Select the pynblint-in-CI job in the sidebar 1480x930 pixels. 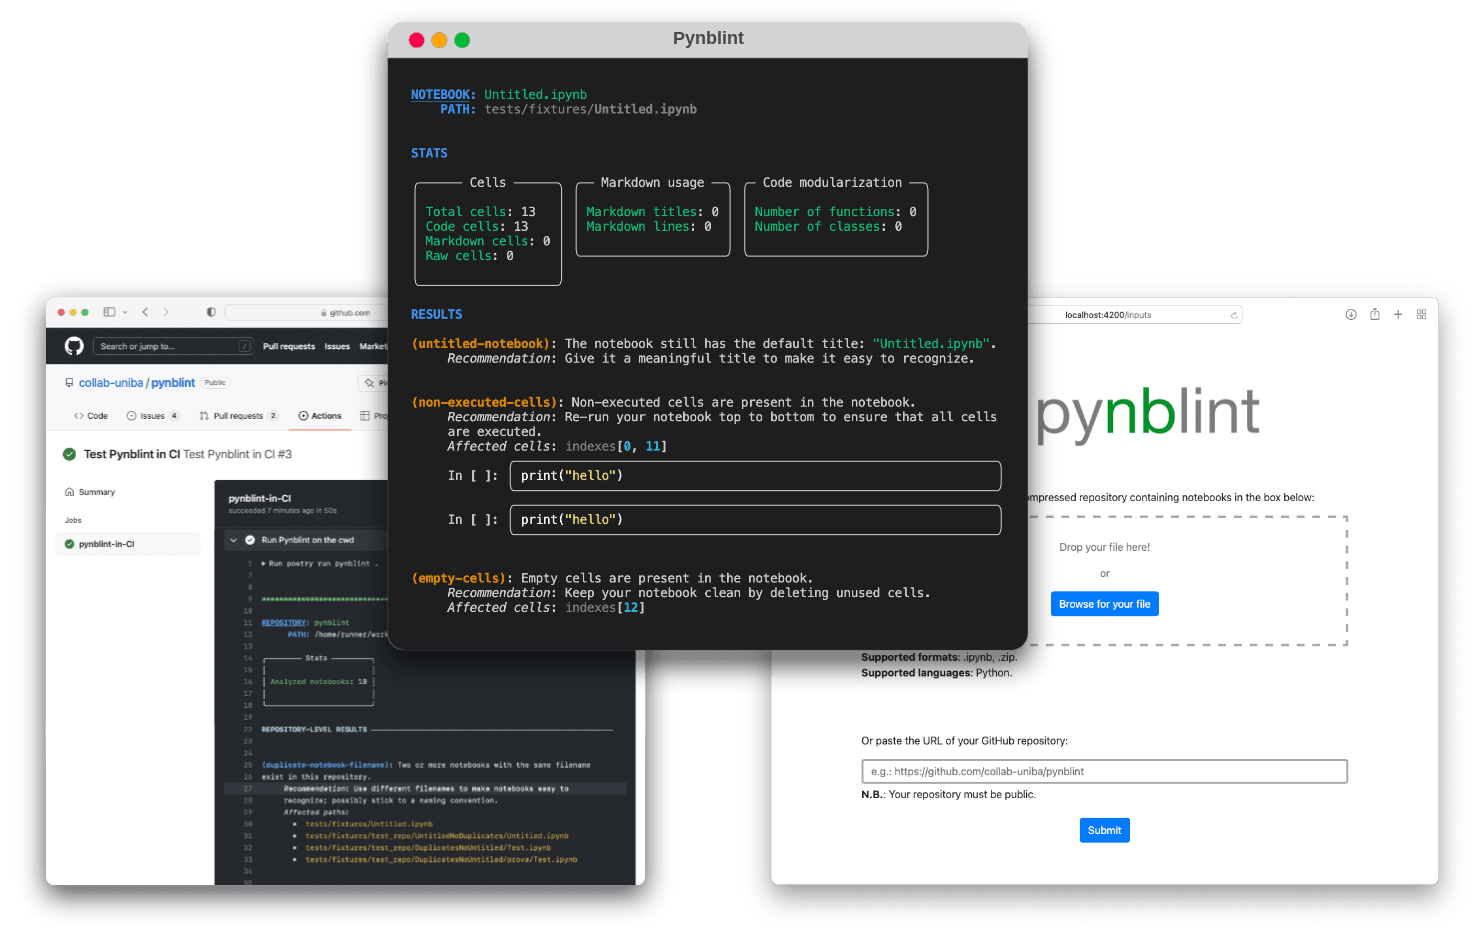(130, 544)
